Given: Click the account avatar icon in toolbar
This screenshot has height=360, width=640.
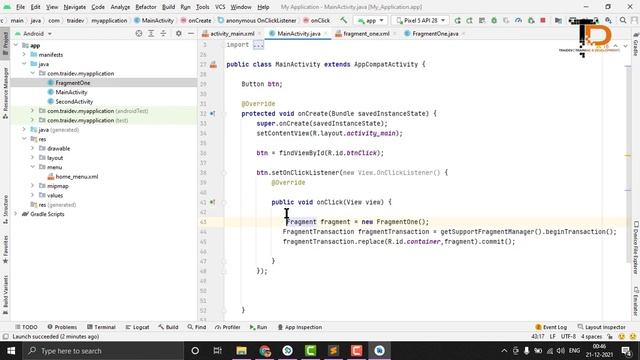Looking at the screenshot, I should [x=635, y=20].
